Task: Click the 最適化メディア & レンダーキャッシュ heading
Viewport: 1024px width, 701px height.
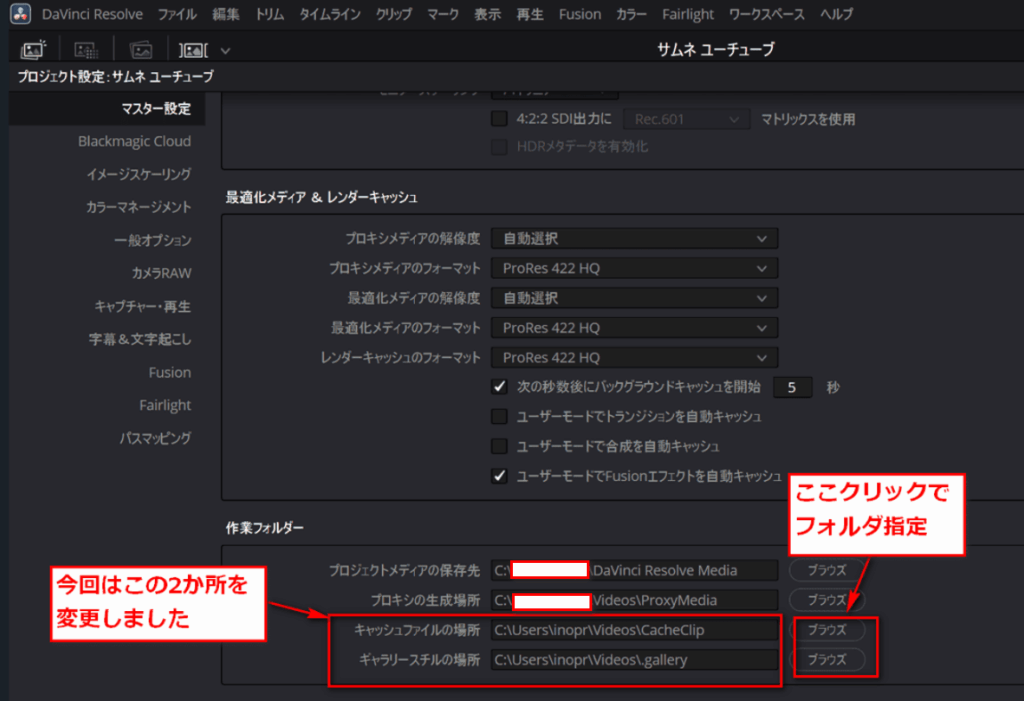Action: click(321, 197)
